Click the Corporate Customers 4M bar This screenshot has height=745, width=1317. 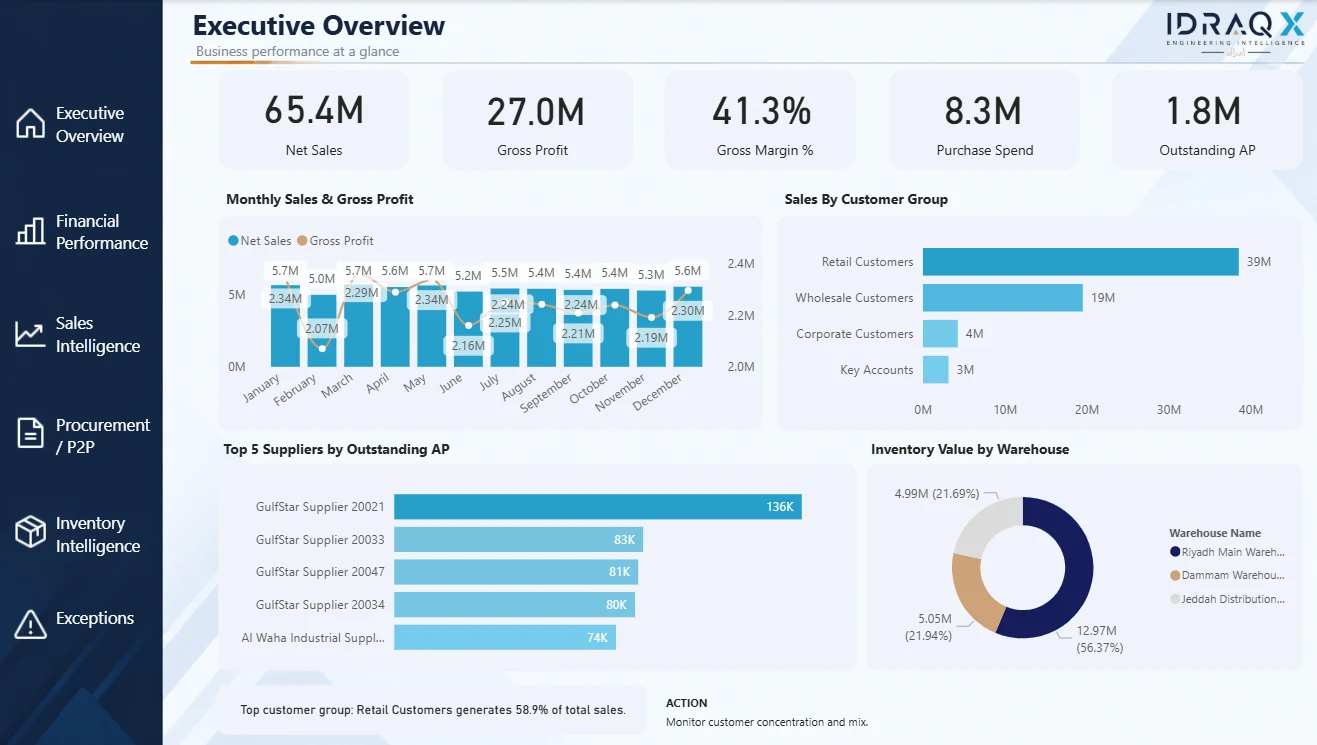click(940, 334)
